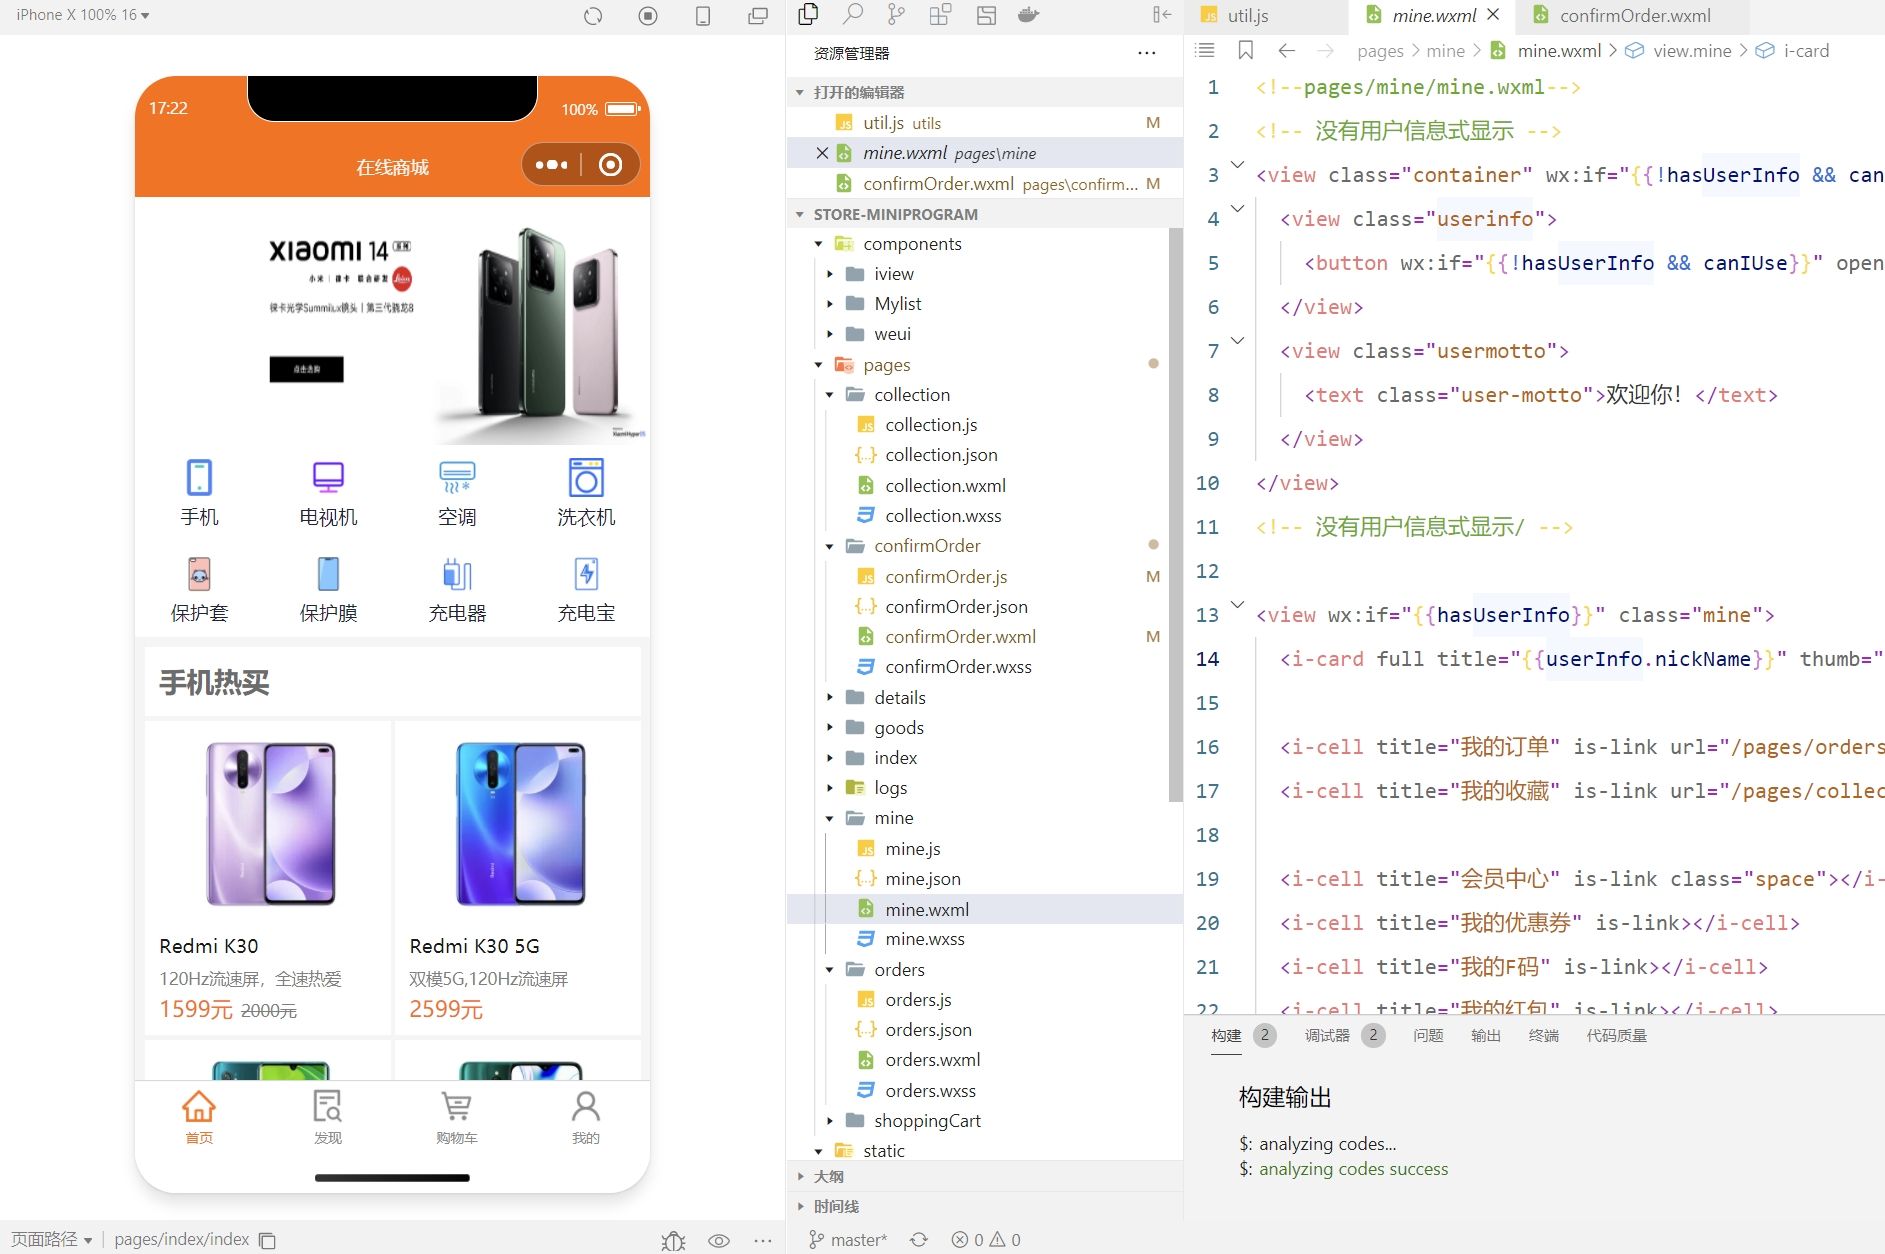Open the 页面路径 dropdown
Viewport: 1885px width, 1254px height.
51,1239
